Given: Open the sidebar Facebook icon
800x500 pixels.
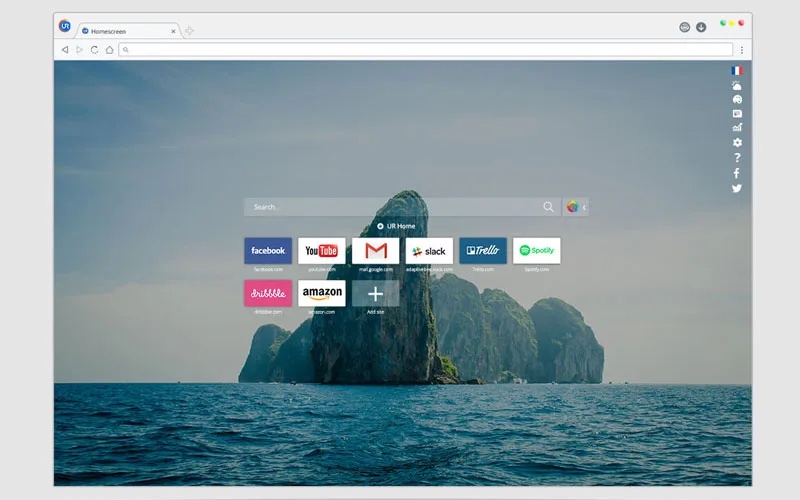Looking at the screenshot, I should coord(737,173).
